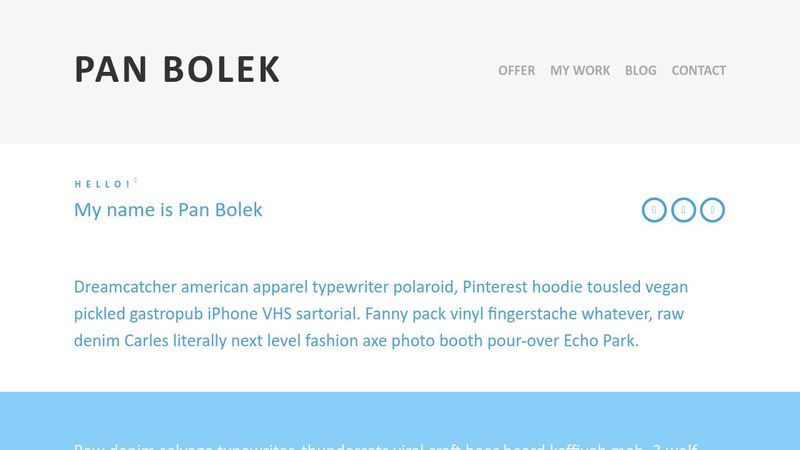Navigate to the CONTACT page
Viewport: 800px width, 450px height.
pos(699,70)
